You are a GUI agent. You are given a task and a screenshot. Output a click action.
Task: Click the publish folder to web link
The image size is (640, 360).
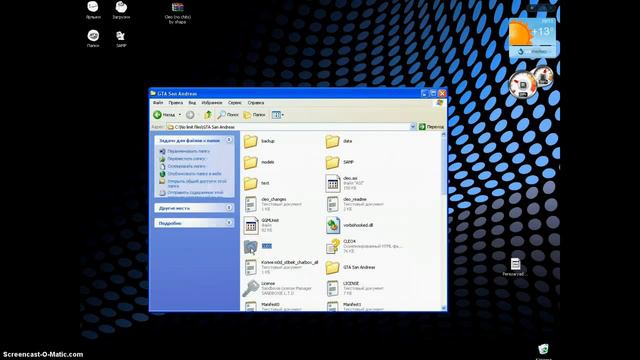click(x=194, y=174)
